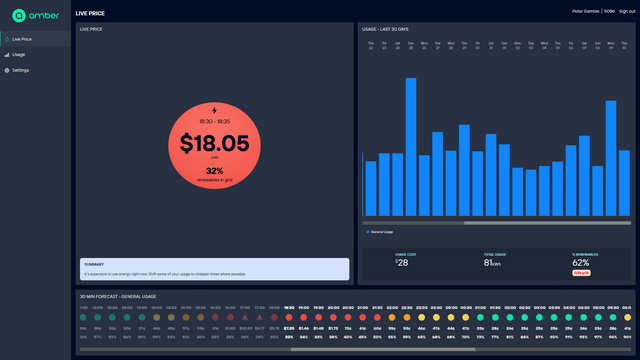This screenshot has height=360, width=640.
Task: Click the past orange dot at 15:00
Action: click(x=186, y=318)
